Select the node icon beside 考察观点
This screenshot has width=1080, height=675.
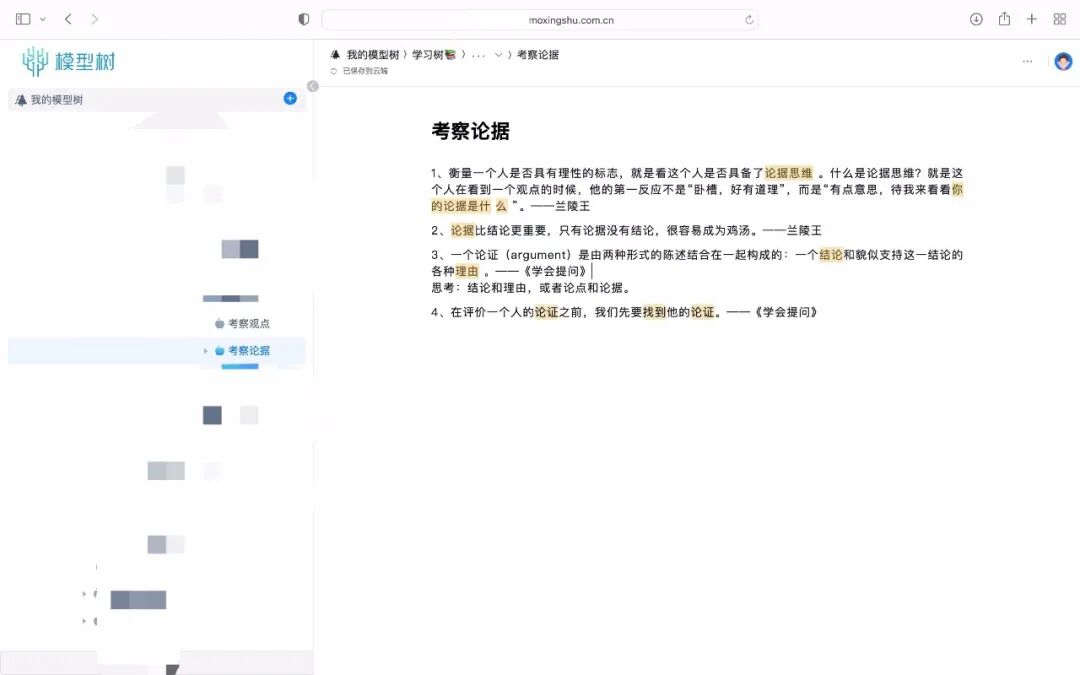(x=217, y=322)
